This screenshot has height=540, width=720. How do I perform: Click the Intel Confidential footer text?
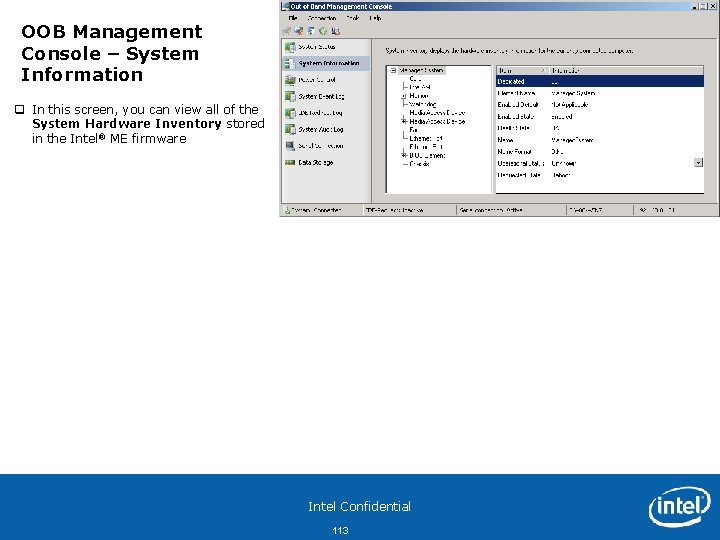(360, 506)
